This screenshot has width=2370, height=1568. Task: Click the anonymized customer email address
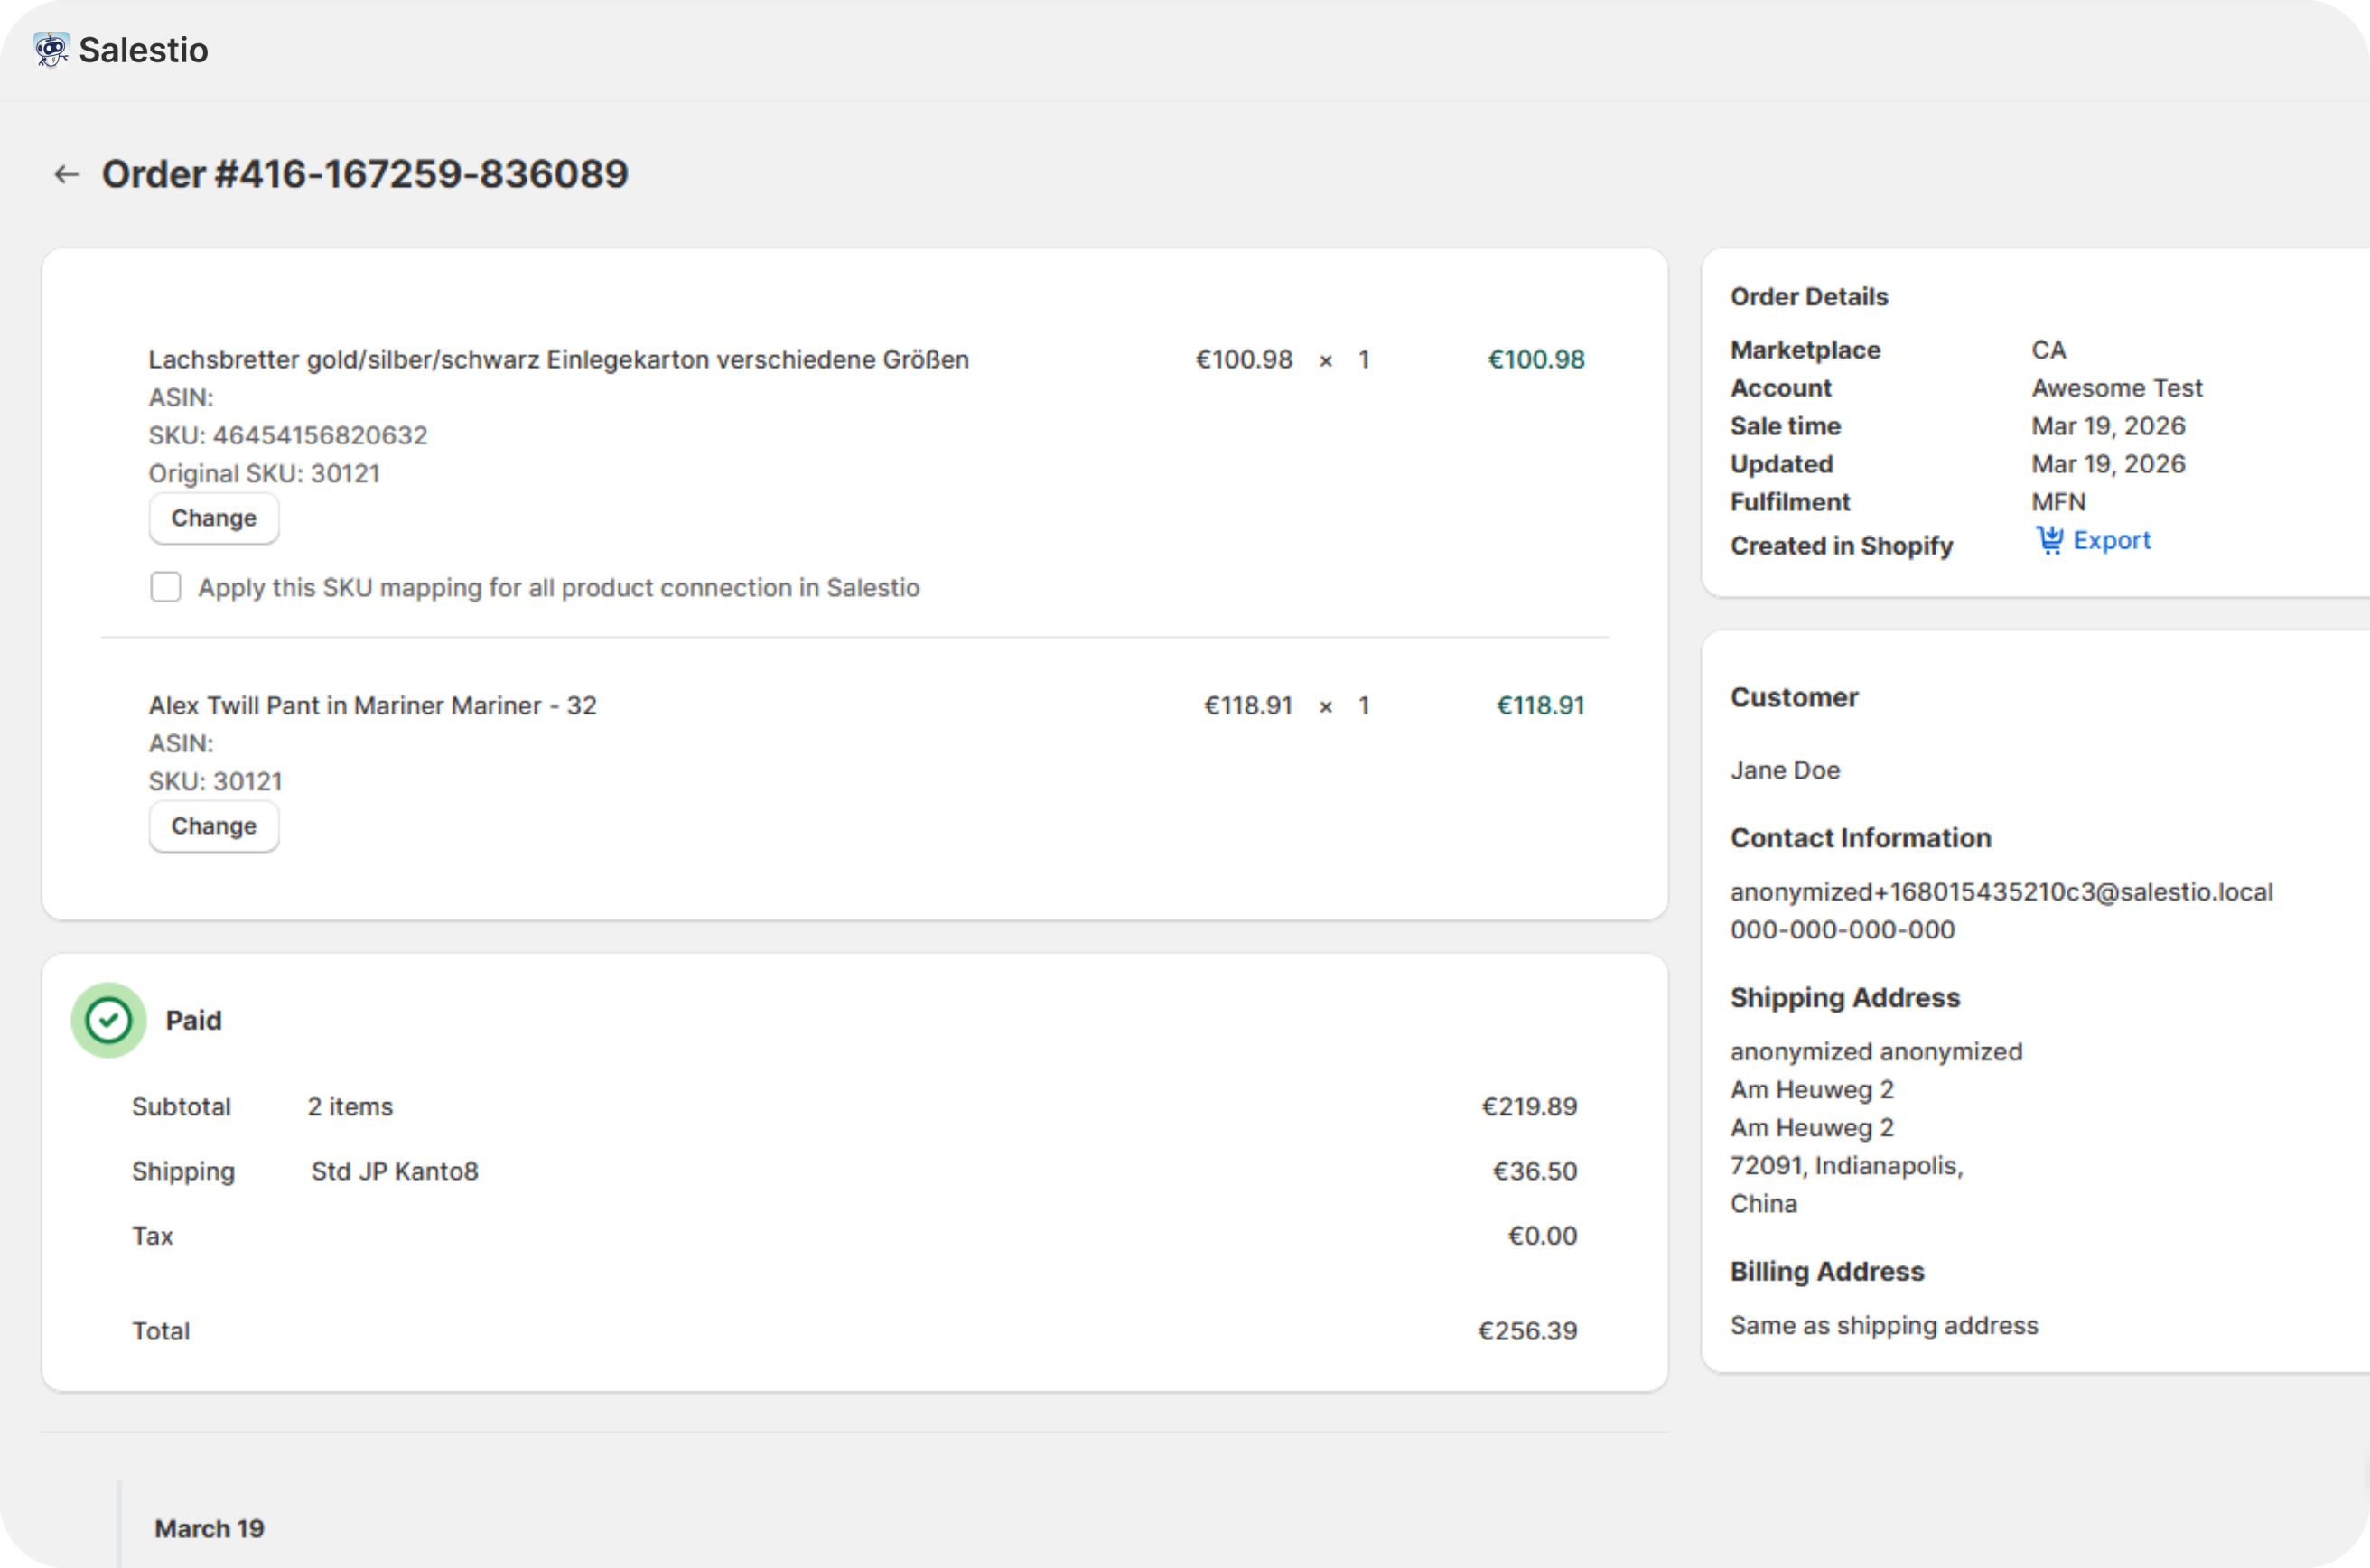(x=2001, y=891)
